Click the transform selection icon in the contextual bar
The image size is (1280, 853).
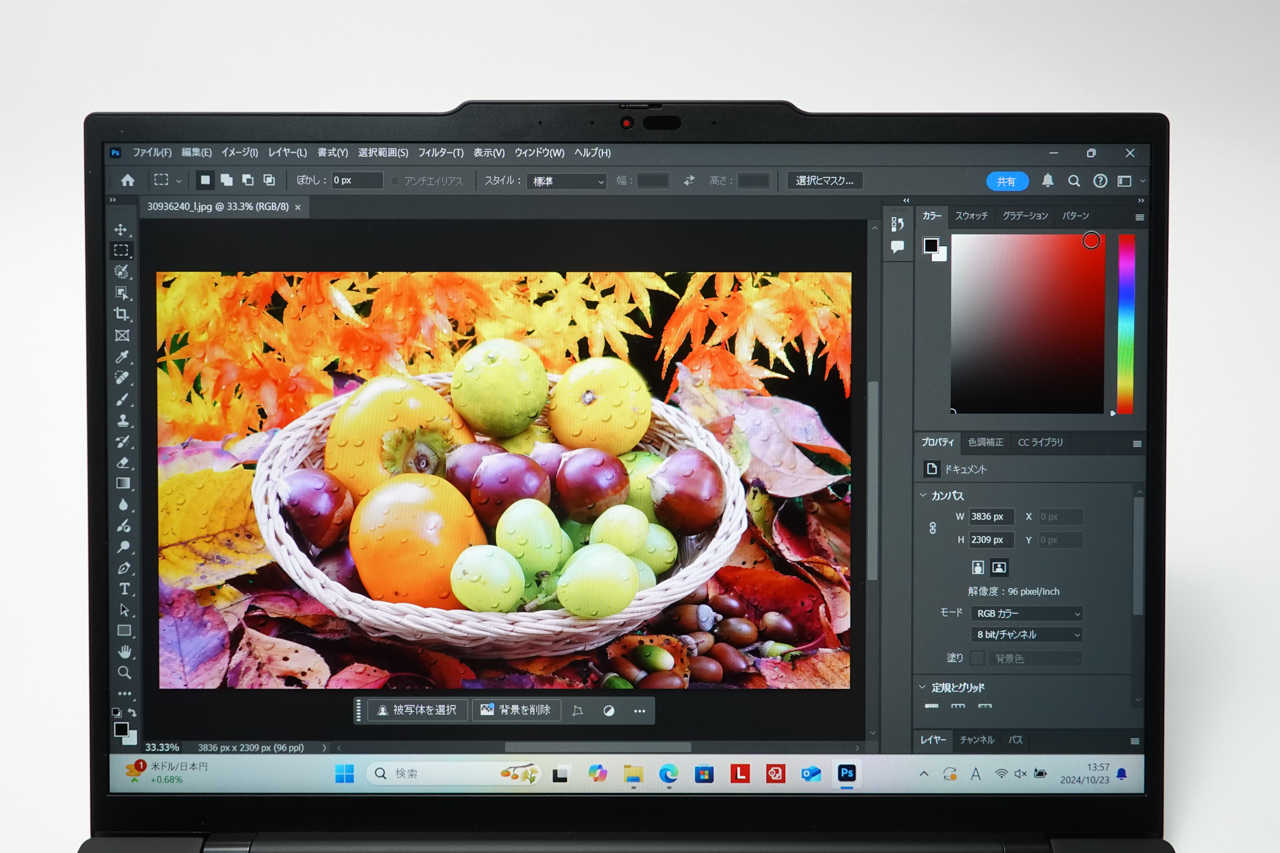tap(577, 711)
